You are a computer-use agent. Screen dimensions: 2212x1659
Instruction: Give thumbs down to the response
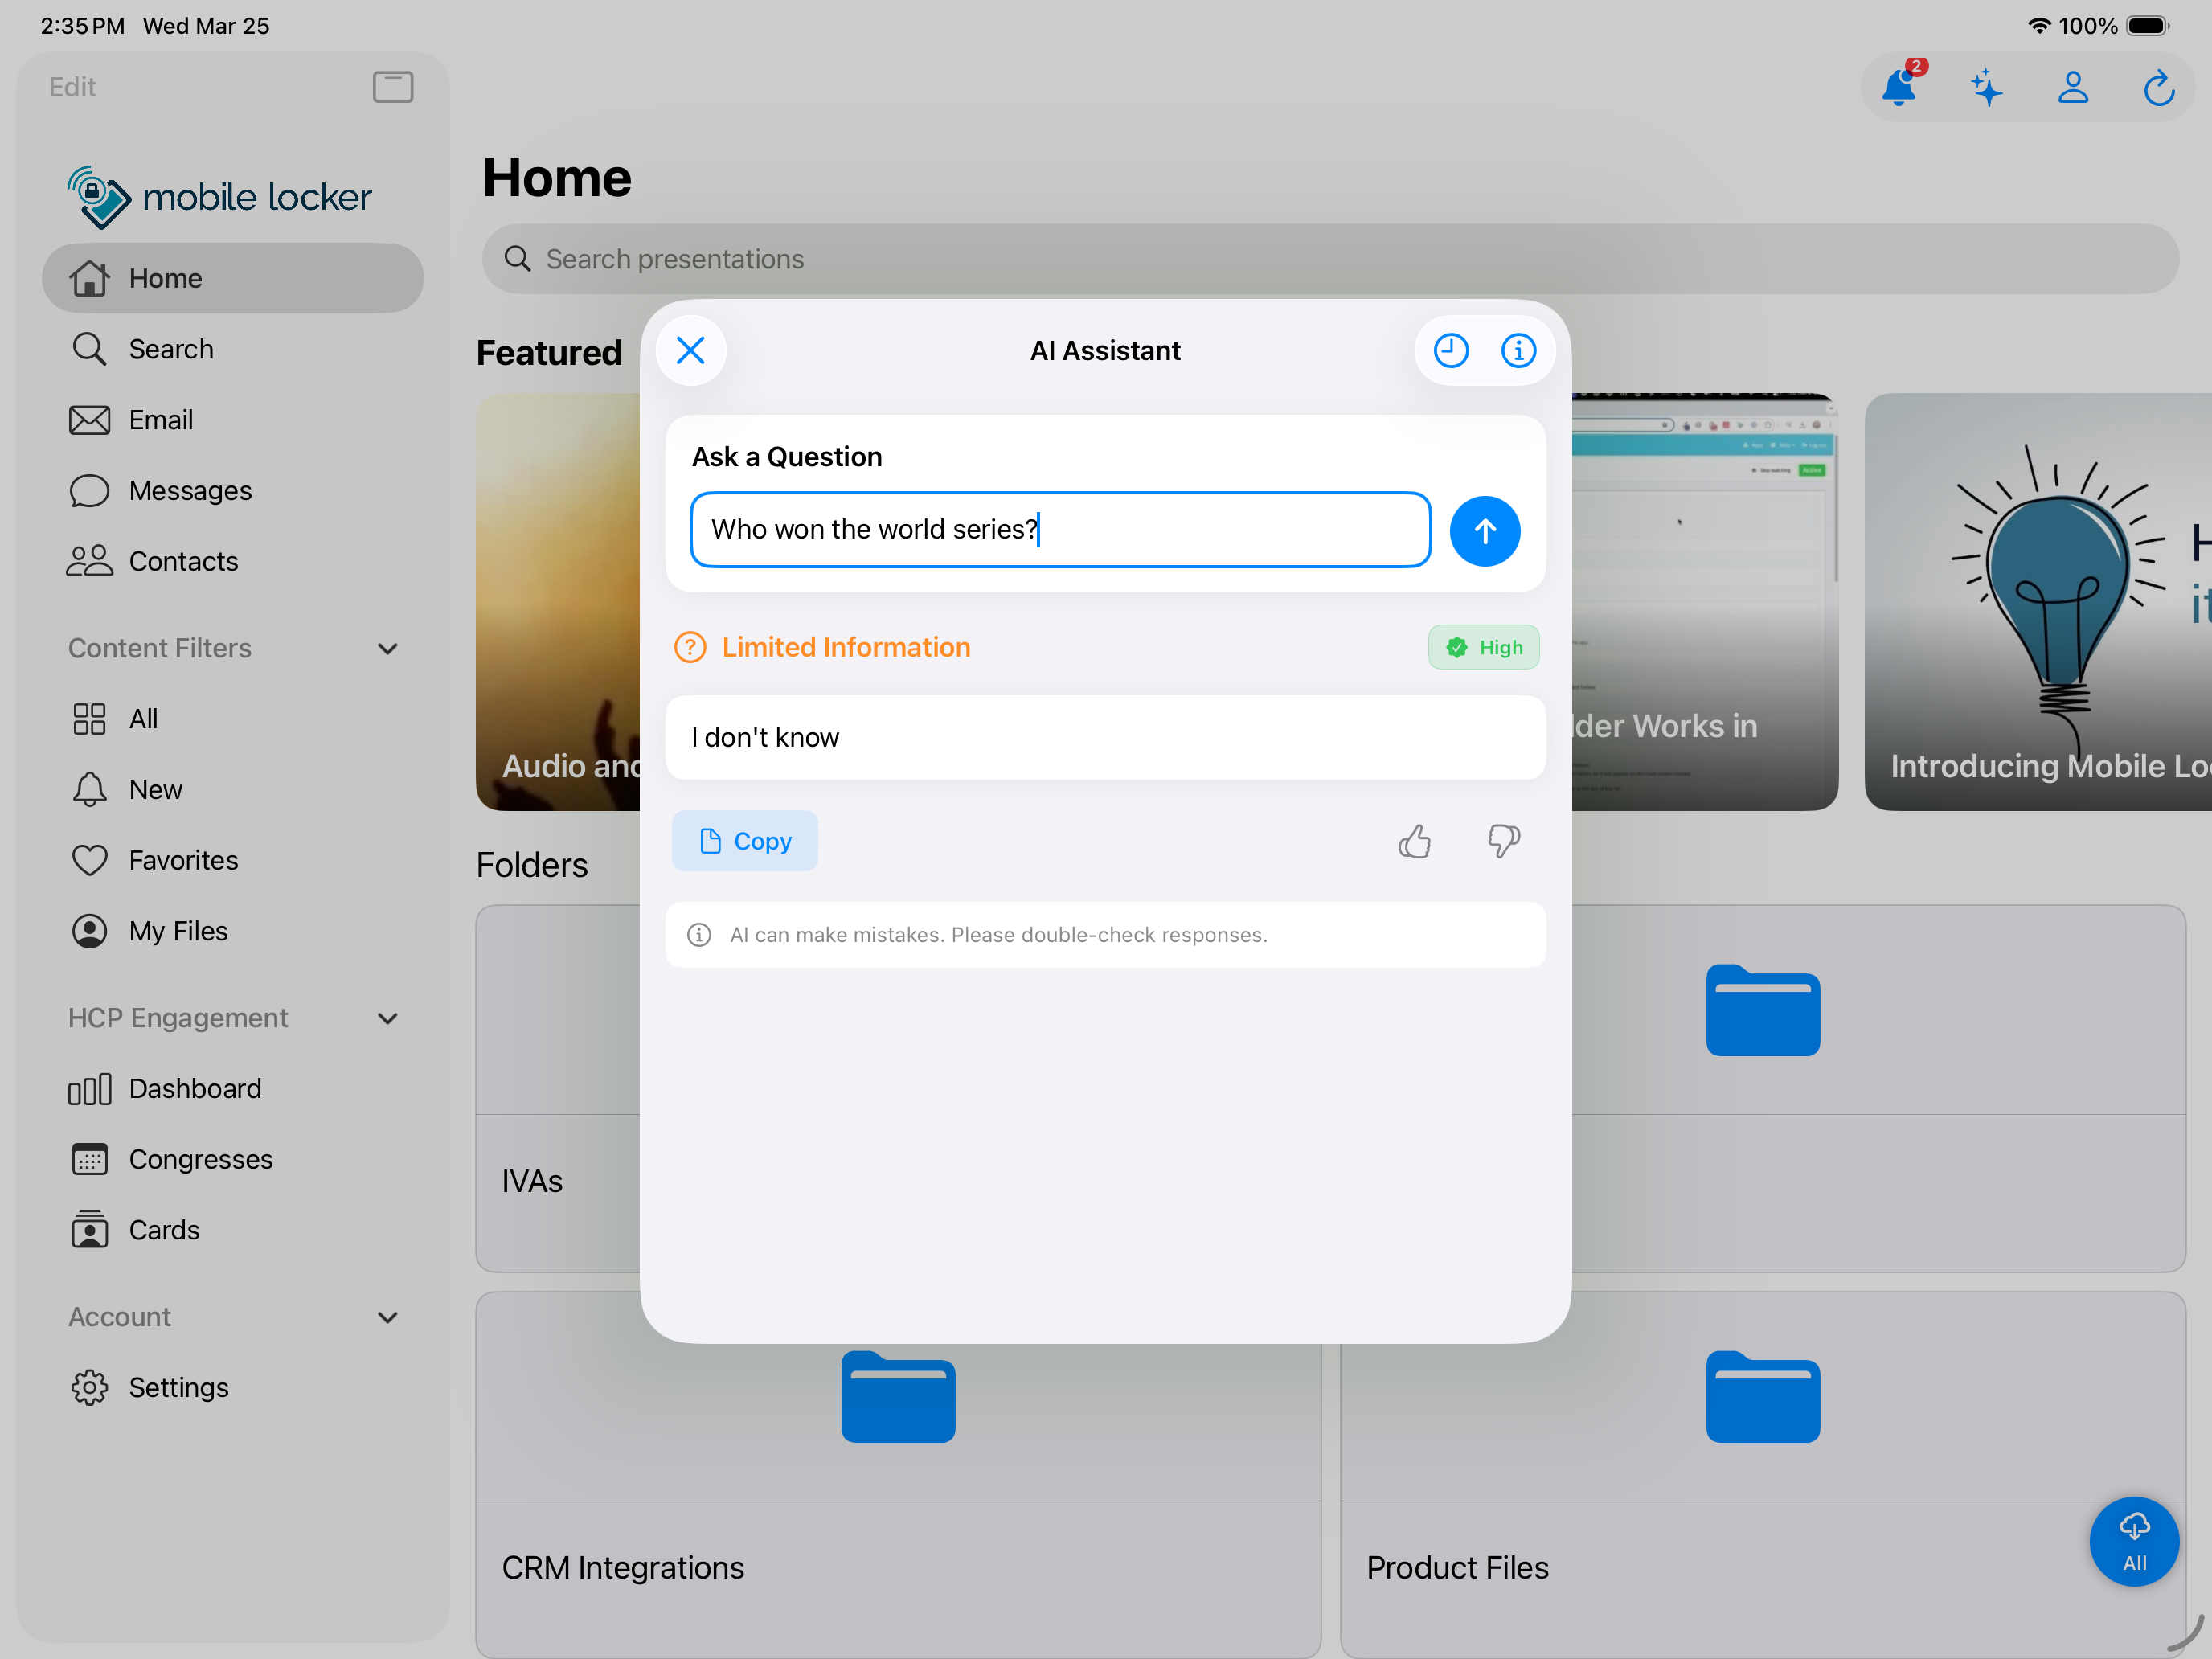(x=1503, y=841)
